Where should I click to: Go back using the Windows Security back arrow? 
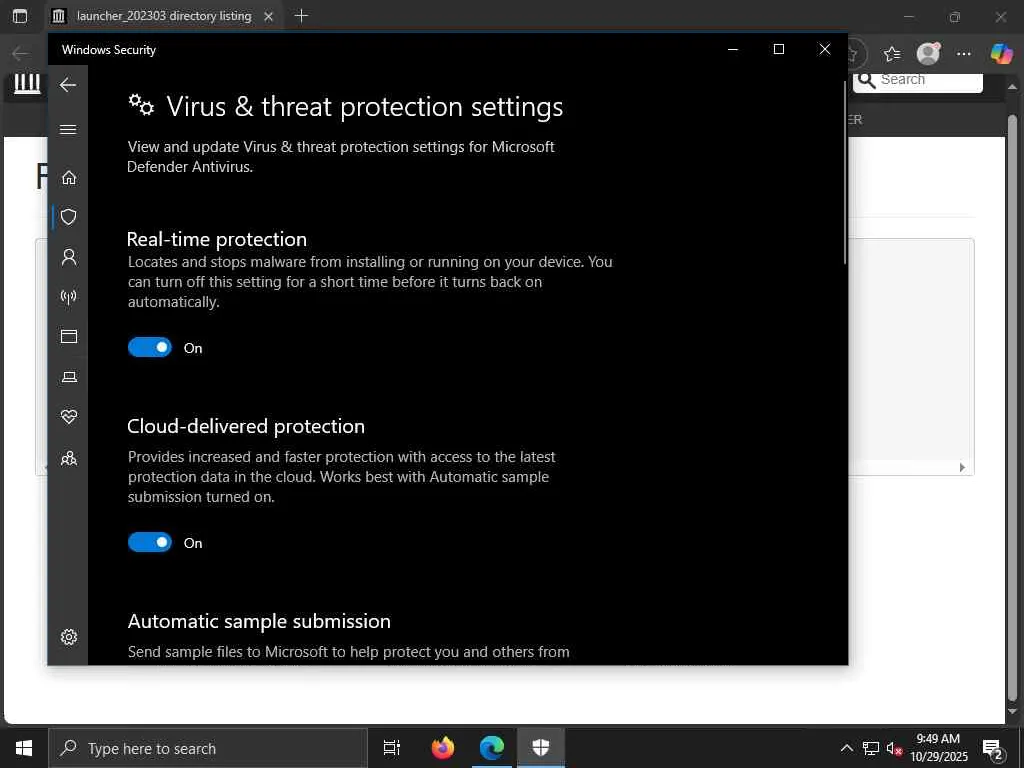click(x=68, y=85)
